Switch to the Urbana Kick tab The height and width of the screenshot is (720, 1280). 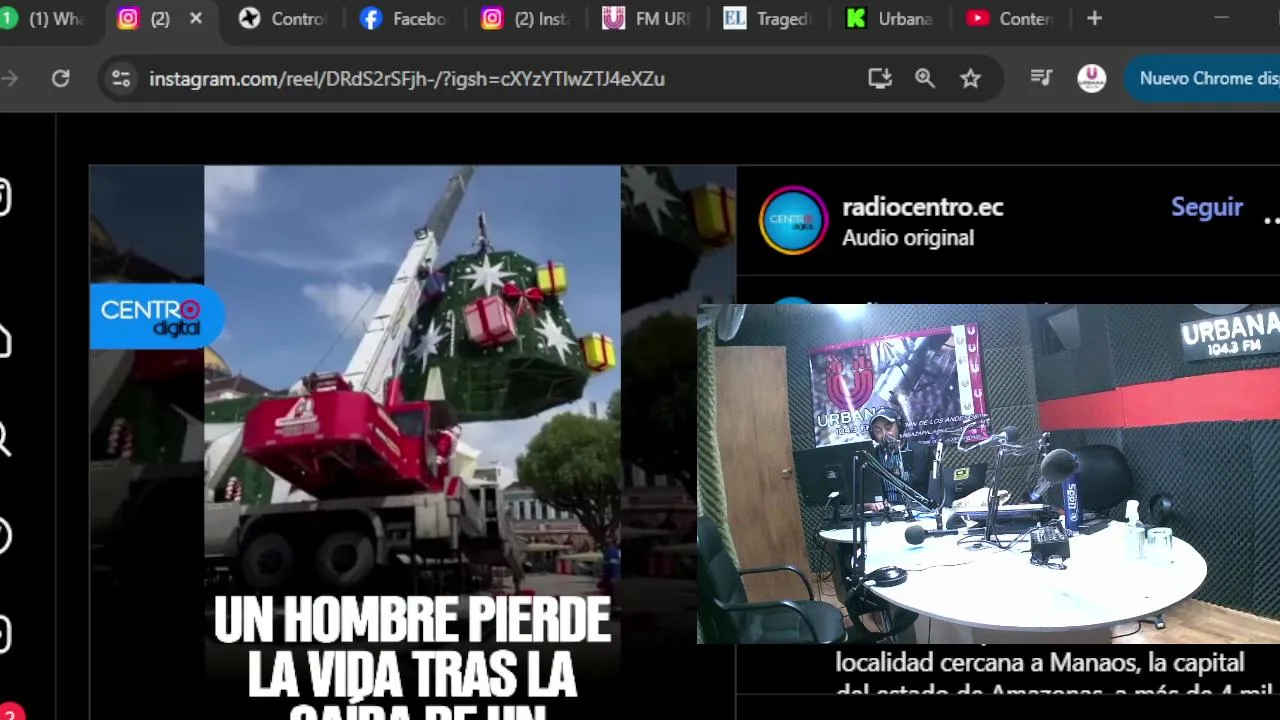pyautogui.click(x=888, y=18)
